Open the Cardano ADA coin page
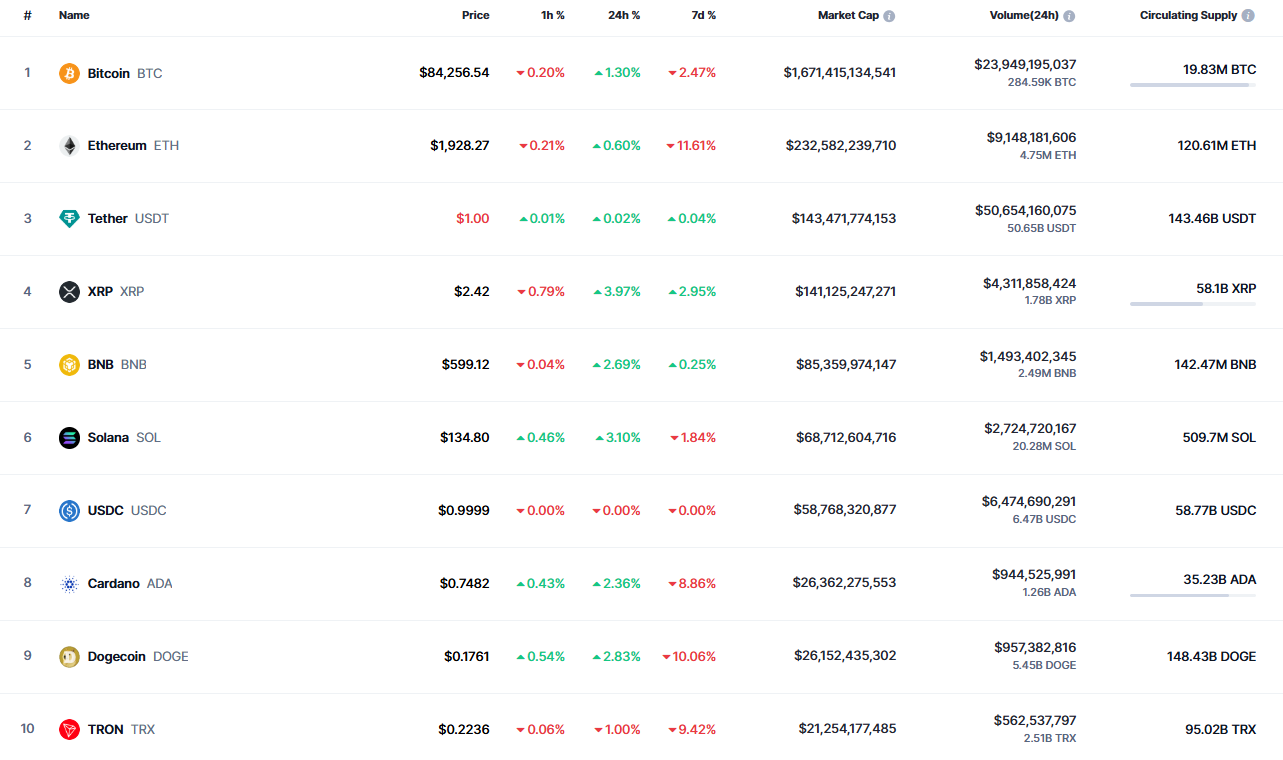The width and height of the screenshot is (1283, 760). point(114,584)
